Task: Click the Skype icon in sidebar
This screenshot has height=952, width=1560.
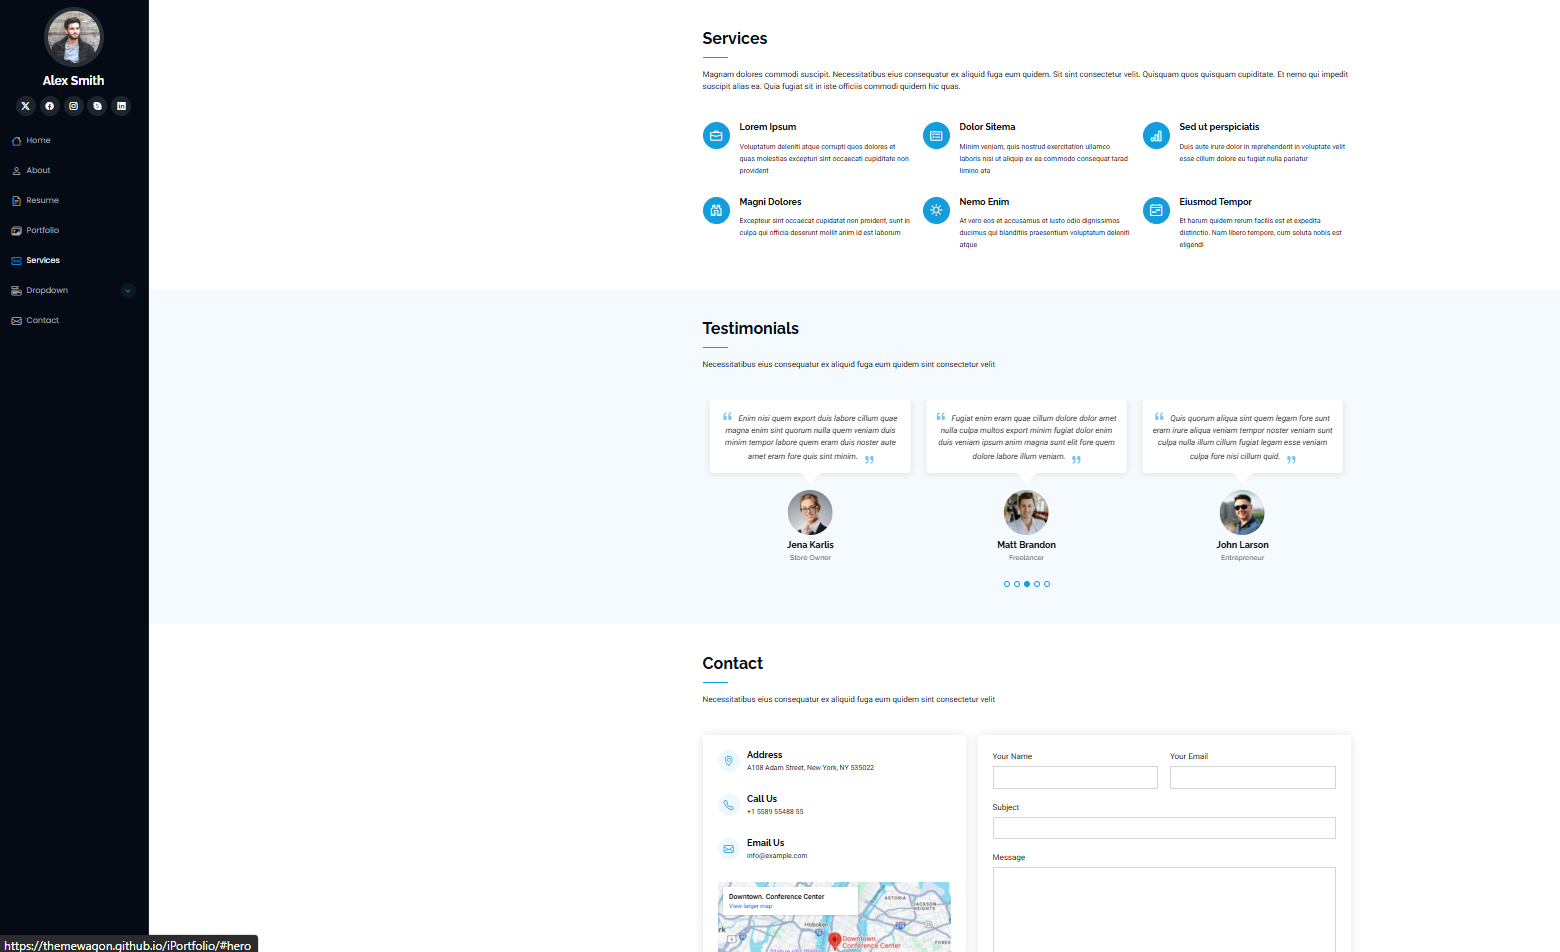Action: click(x=97, y=106)
